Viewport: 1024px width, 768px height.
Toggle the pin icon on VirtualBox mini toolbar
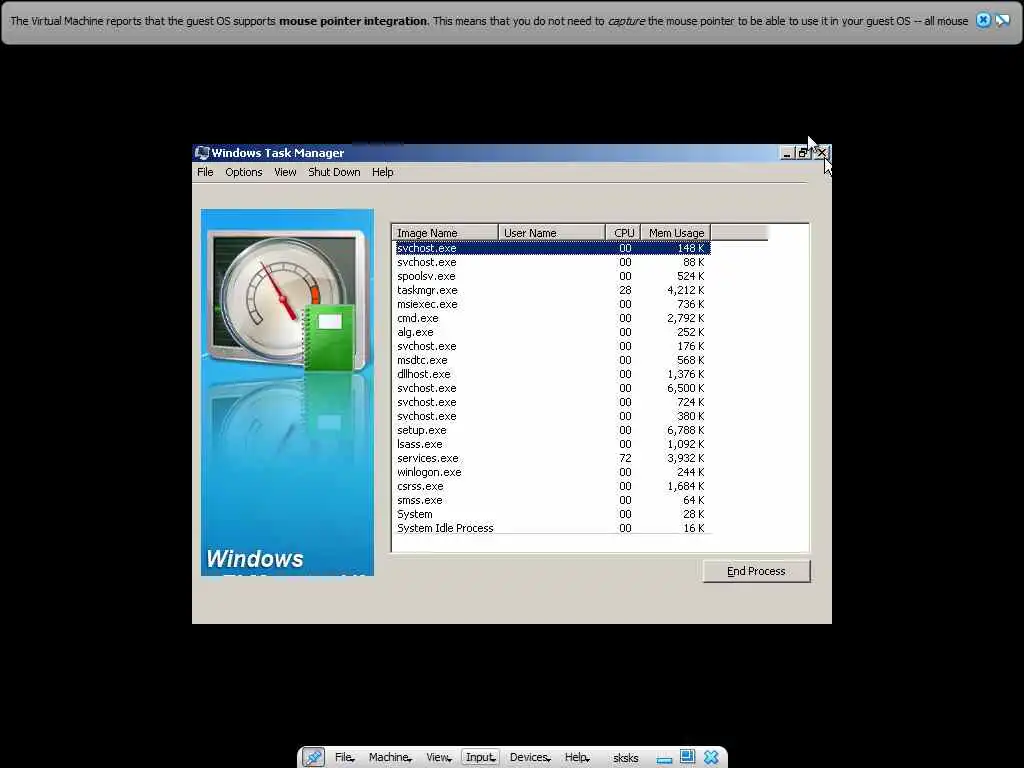coord(313,758)
